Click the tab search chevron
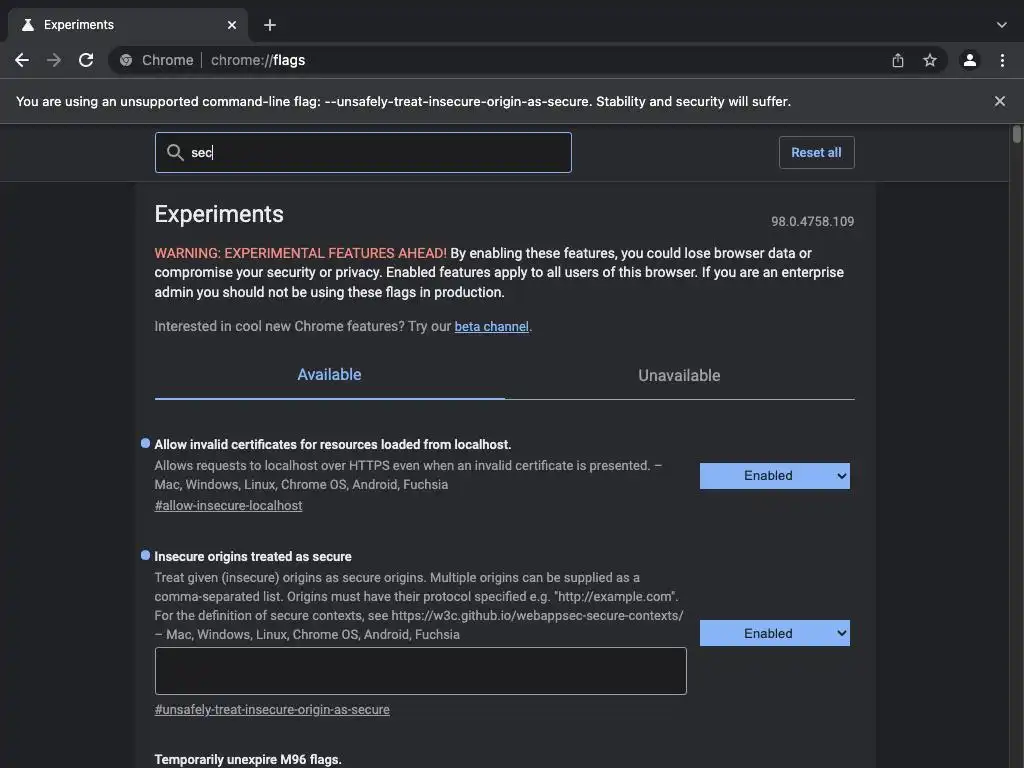 click(1001, 25)
